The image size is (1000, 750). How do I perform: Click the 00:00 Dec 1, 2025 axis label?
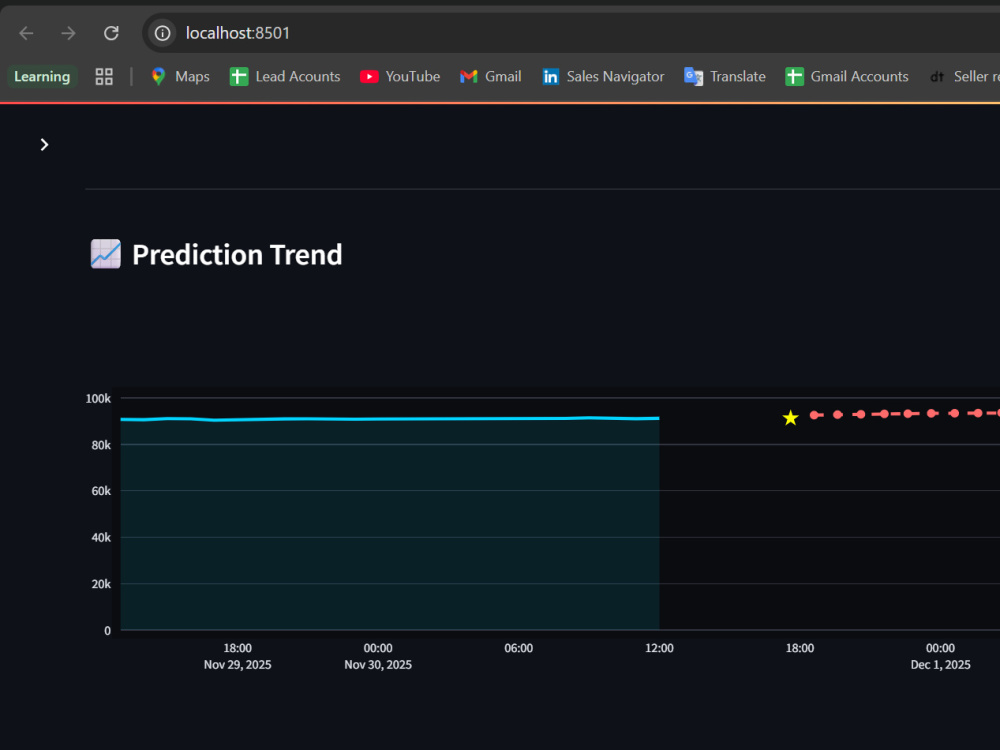(x=941, y=656)
